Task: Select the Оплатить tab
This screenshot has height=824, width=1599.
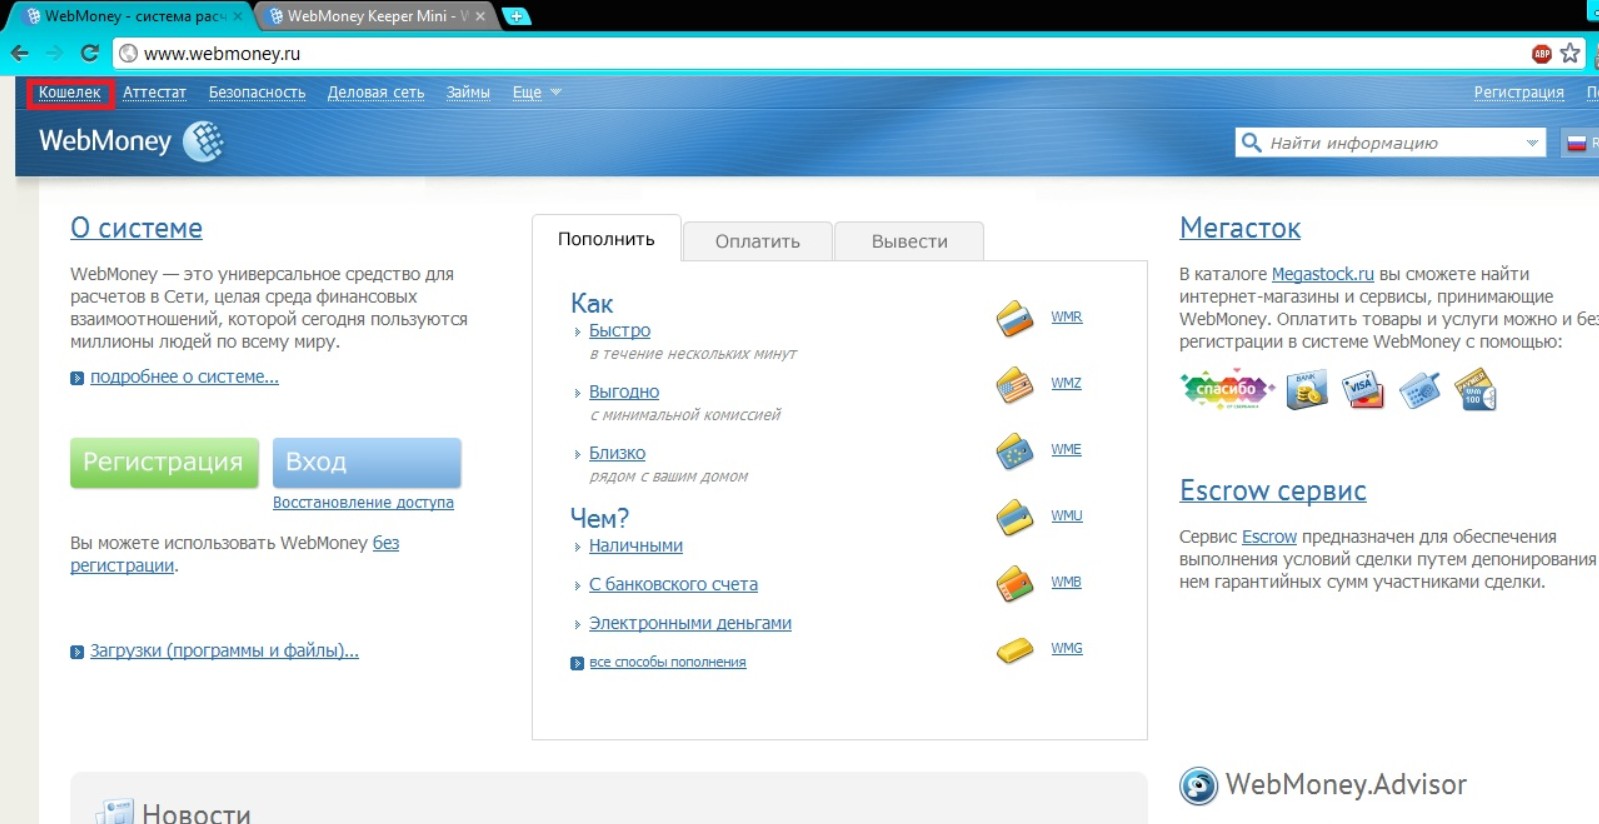Action: pos(757,241)
